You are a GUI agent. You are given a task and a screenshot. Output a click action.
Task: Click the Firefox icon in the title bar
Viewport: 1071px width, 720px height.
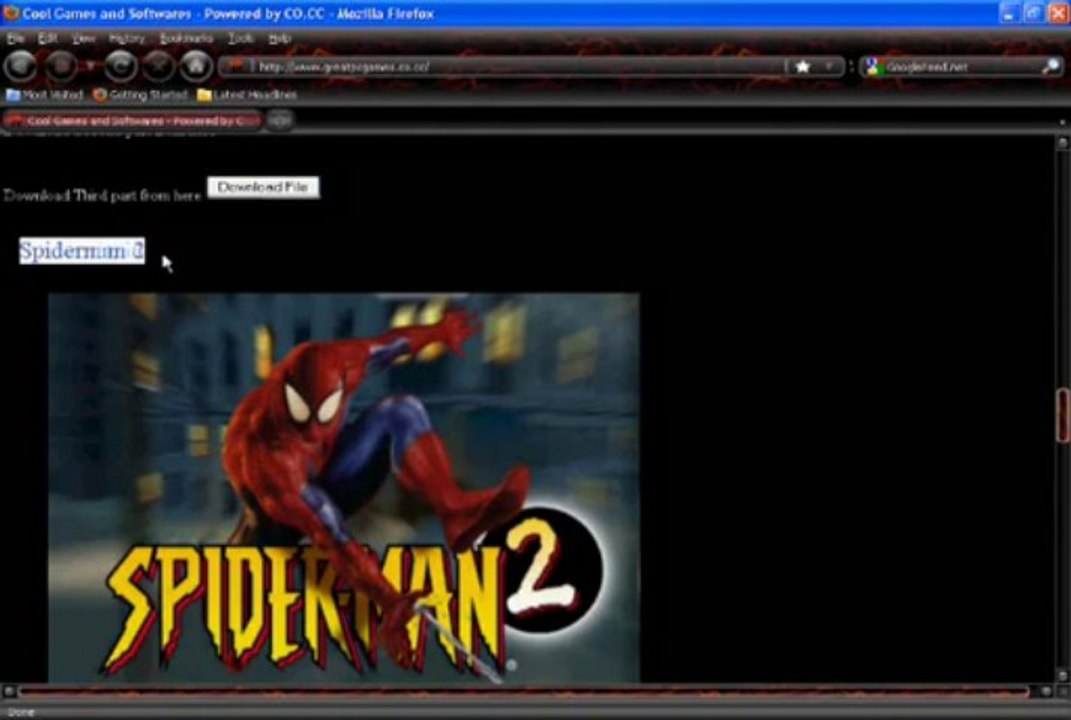point(10,13)
